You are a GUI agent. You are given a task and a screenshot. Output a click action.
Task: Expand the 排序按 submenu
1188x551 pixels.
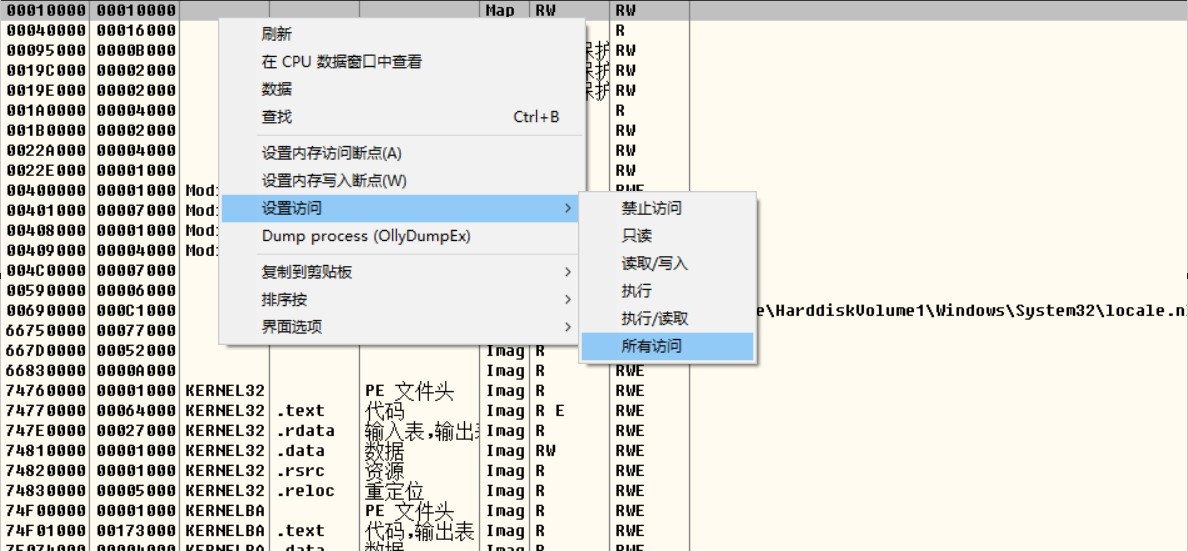pyautogui.click(x=402, y=299)
